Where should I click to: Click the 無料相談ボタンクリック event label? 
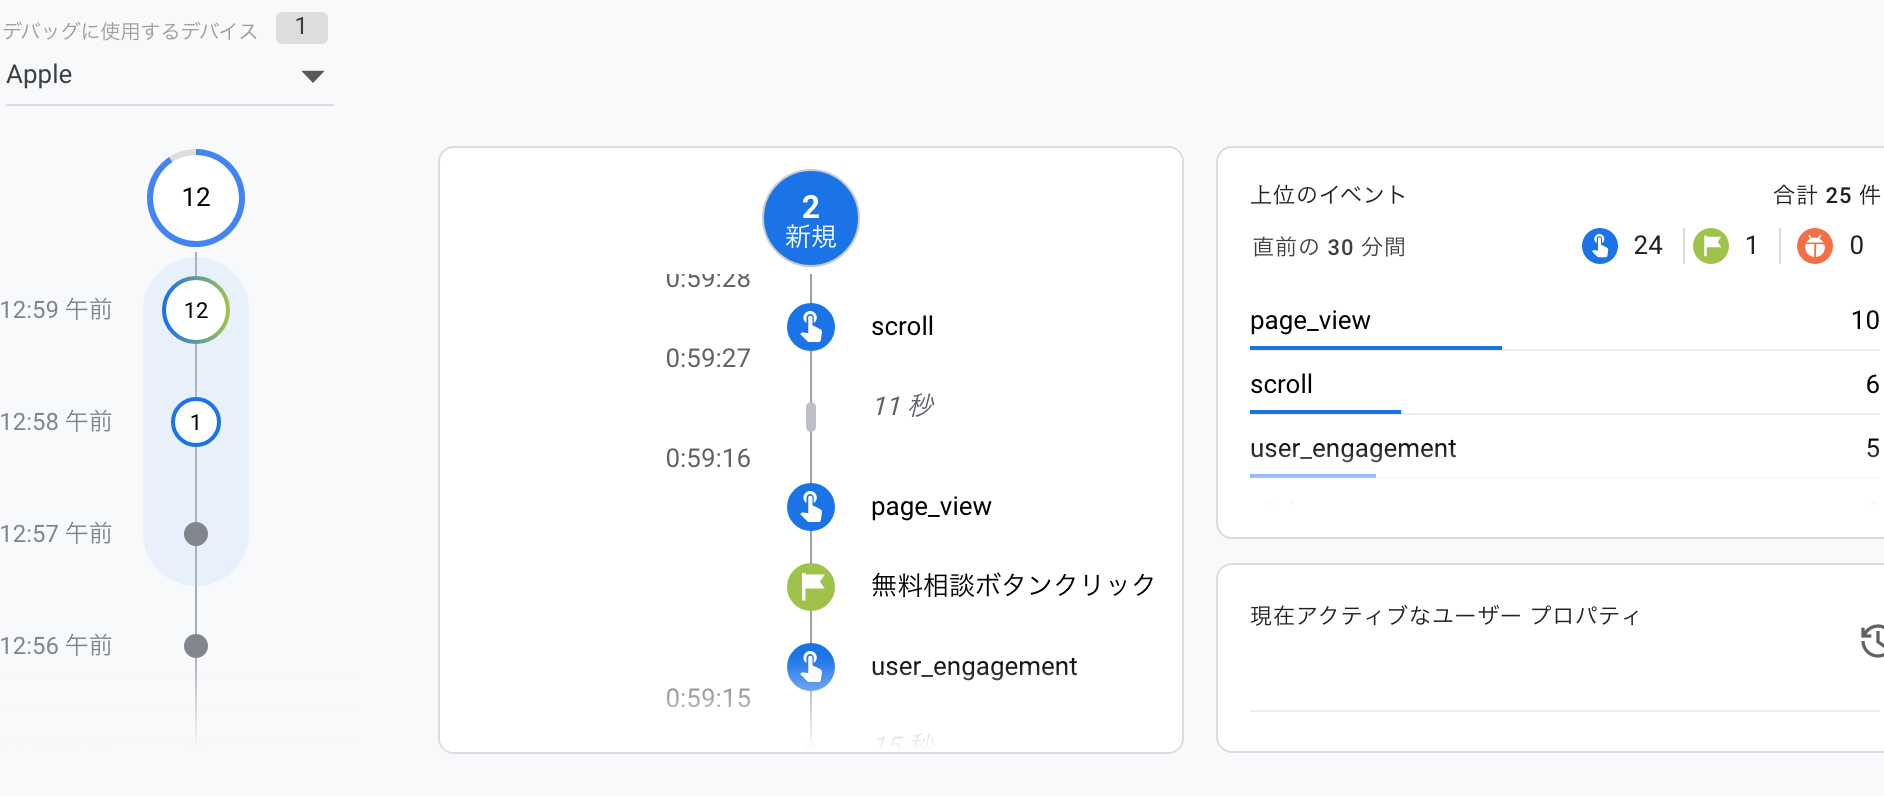pos(1012,585)
